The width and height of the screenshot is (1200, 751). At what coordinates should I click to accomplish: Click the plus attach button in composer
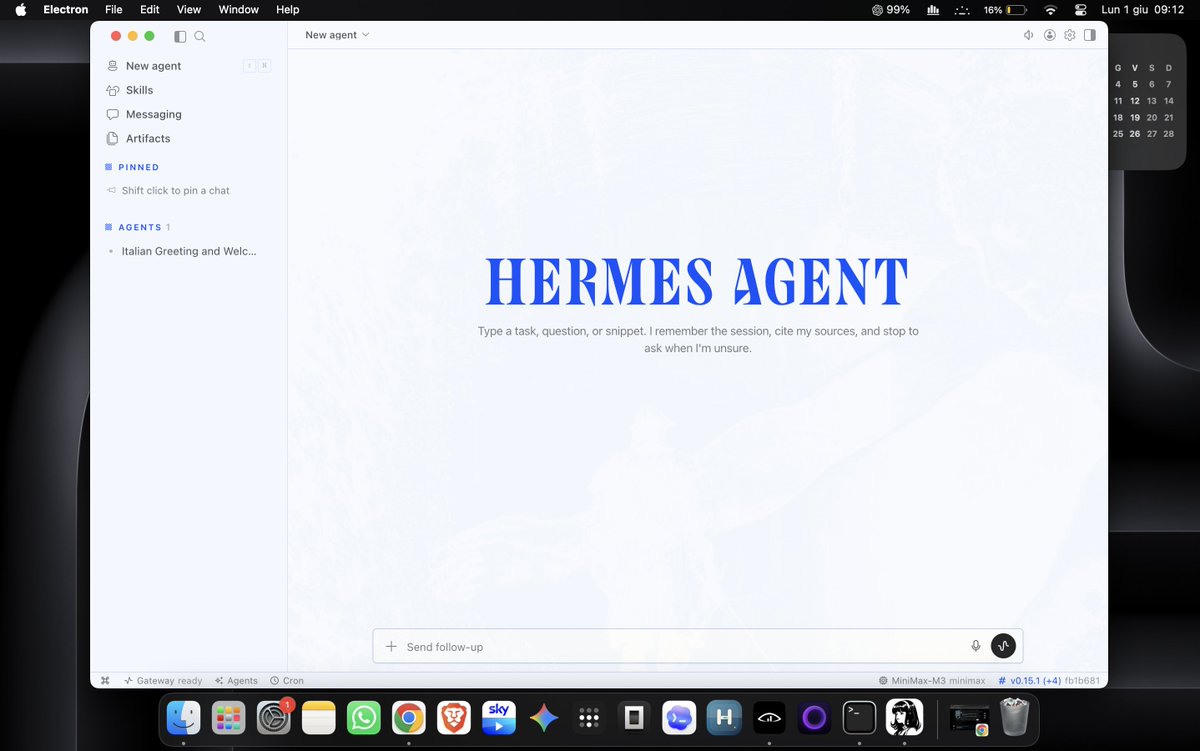[391, 647]
